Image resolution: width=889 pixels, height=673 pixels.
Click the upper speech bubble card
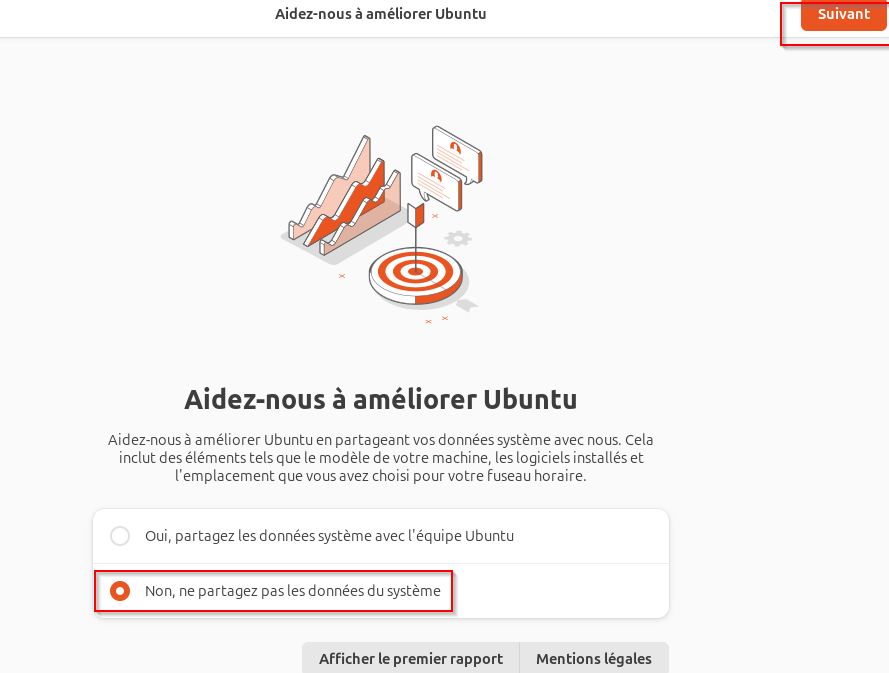(x=457, y=155)
